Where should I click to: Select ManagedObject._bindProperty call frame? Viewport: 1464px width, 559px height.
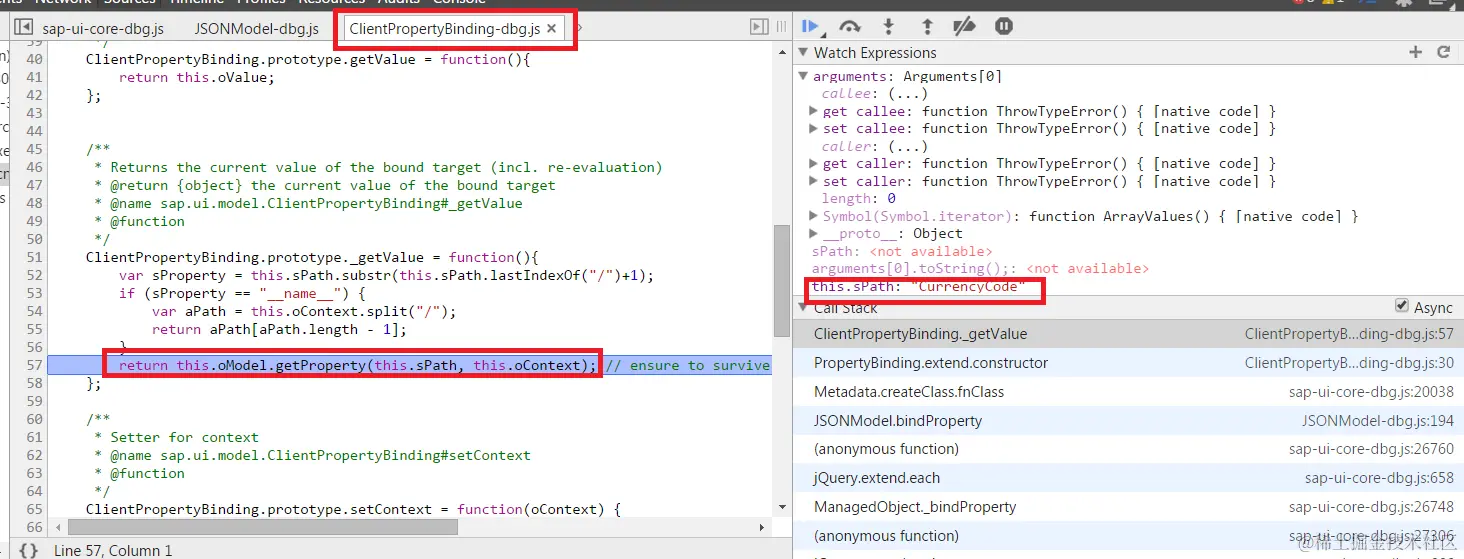point(1128,507)
